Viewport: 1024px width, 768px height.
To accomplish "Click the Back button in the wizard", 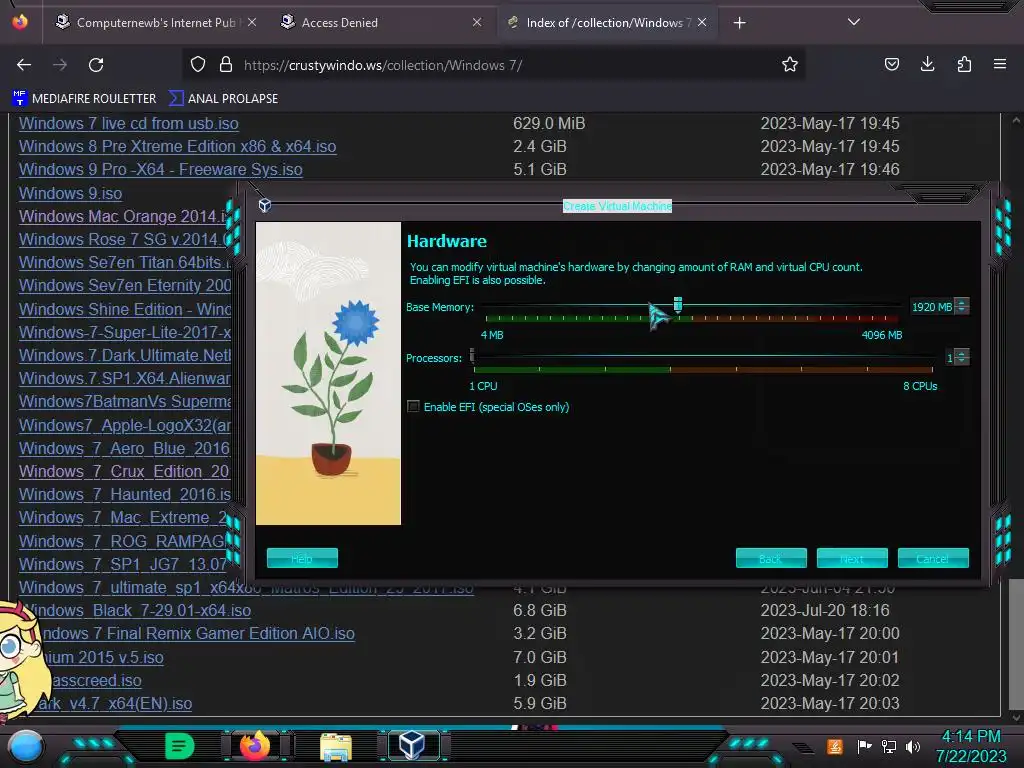I will coord(771,558).
